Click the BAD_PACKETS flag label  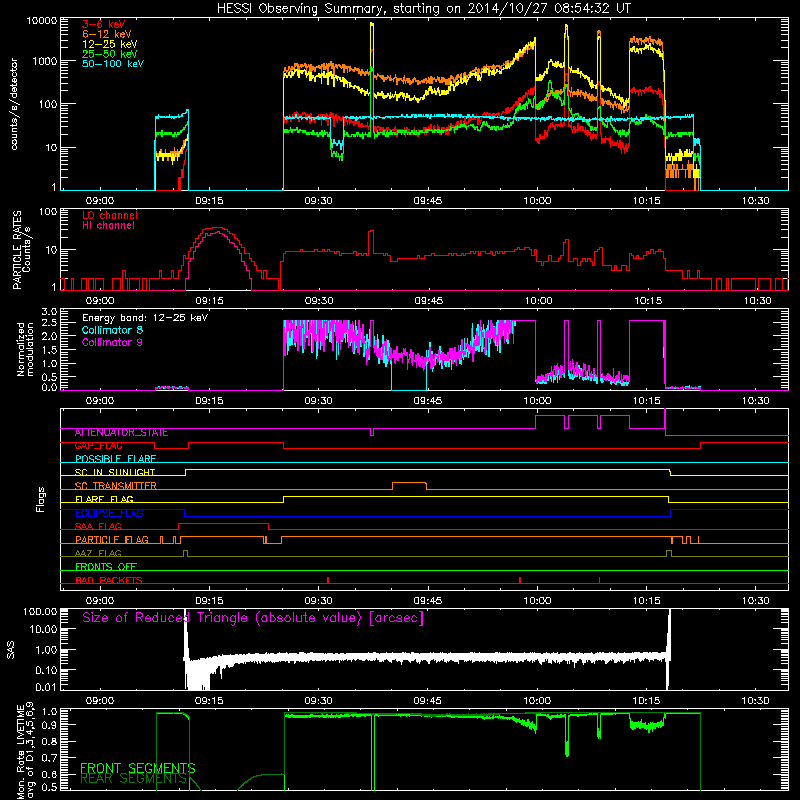point(109,581)
